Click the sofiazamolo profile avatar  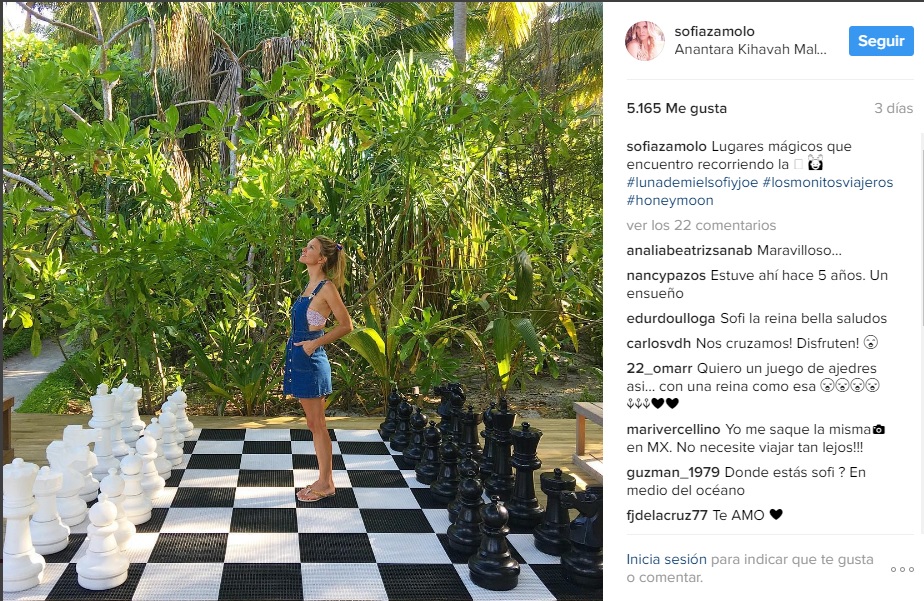point(645,41)
